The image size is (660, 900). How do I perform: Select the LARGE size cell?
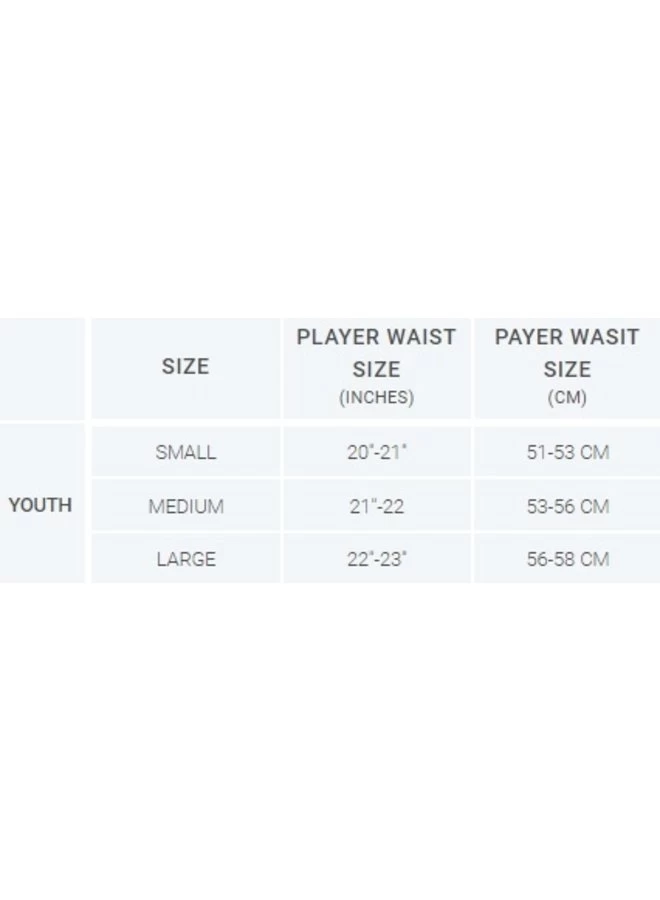coord(185,559)
